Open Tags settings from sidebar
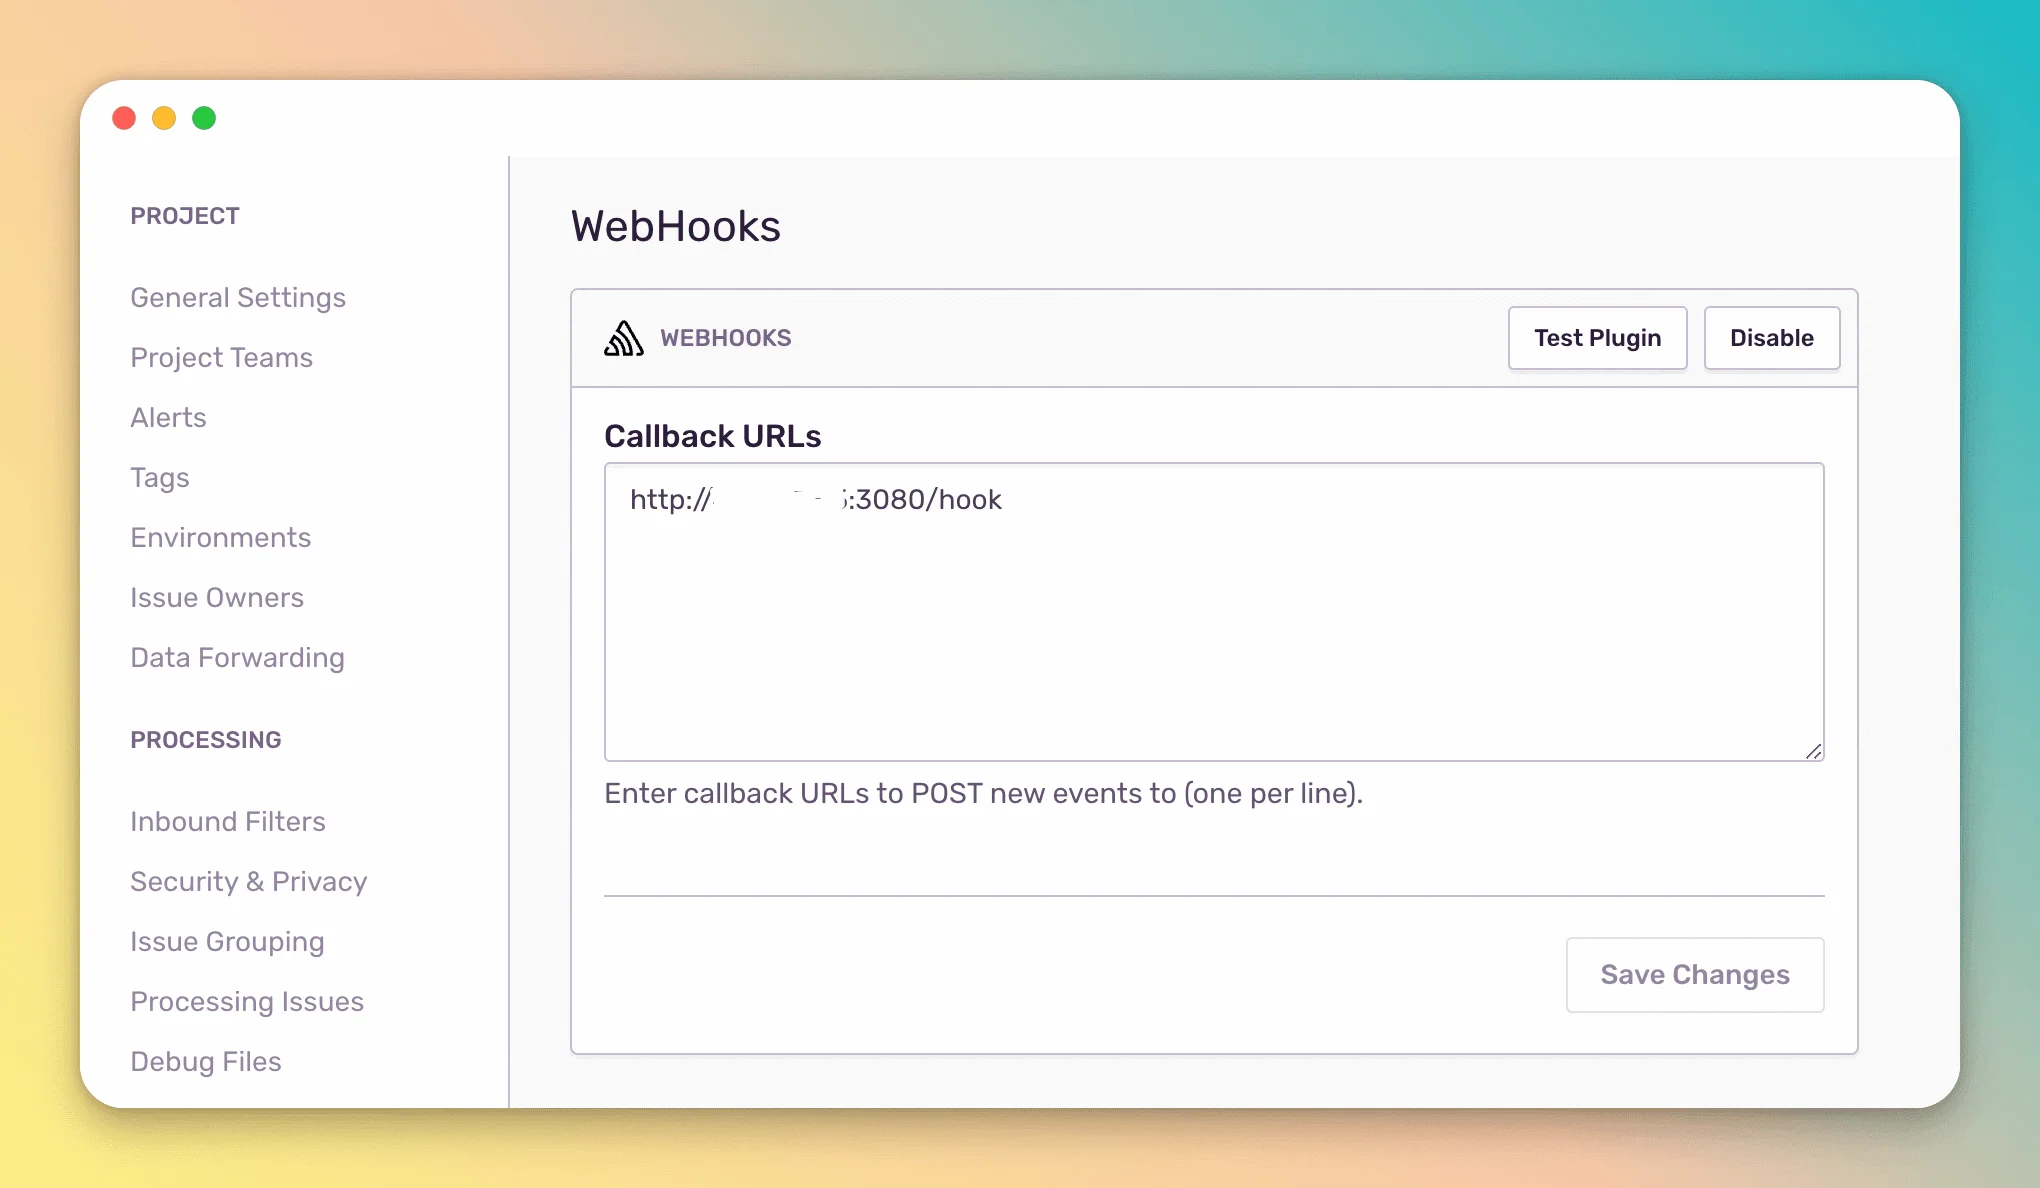This screenshot has height=1188, width=2040. click(x=160, y=477)
